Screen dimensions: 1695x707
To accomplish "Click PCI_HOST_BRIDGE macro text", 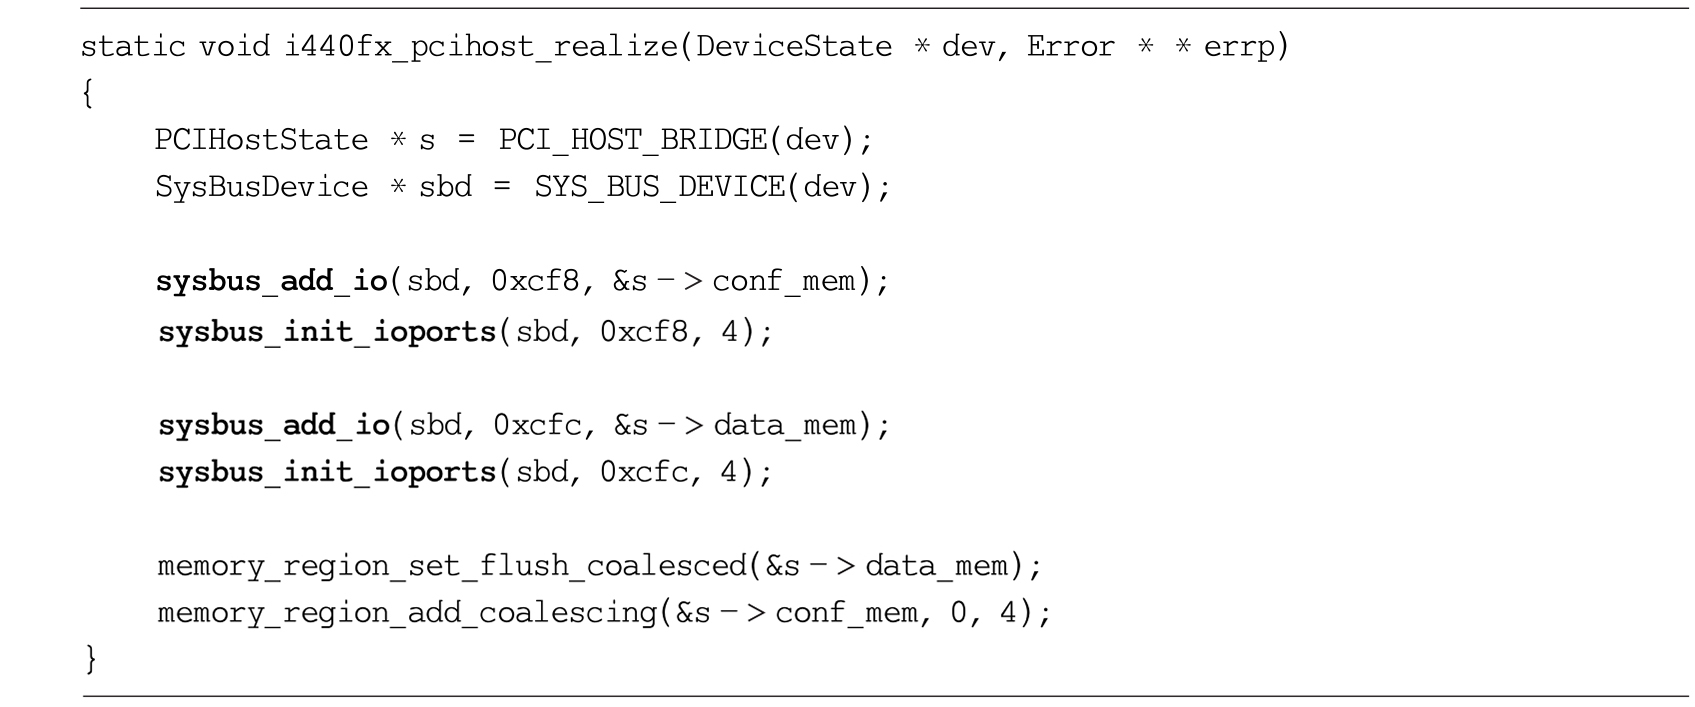I will tap(632, 140).
